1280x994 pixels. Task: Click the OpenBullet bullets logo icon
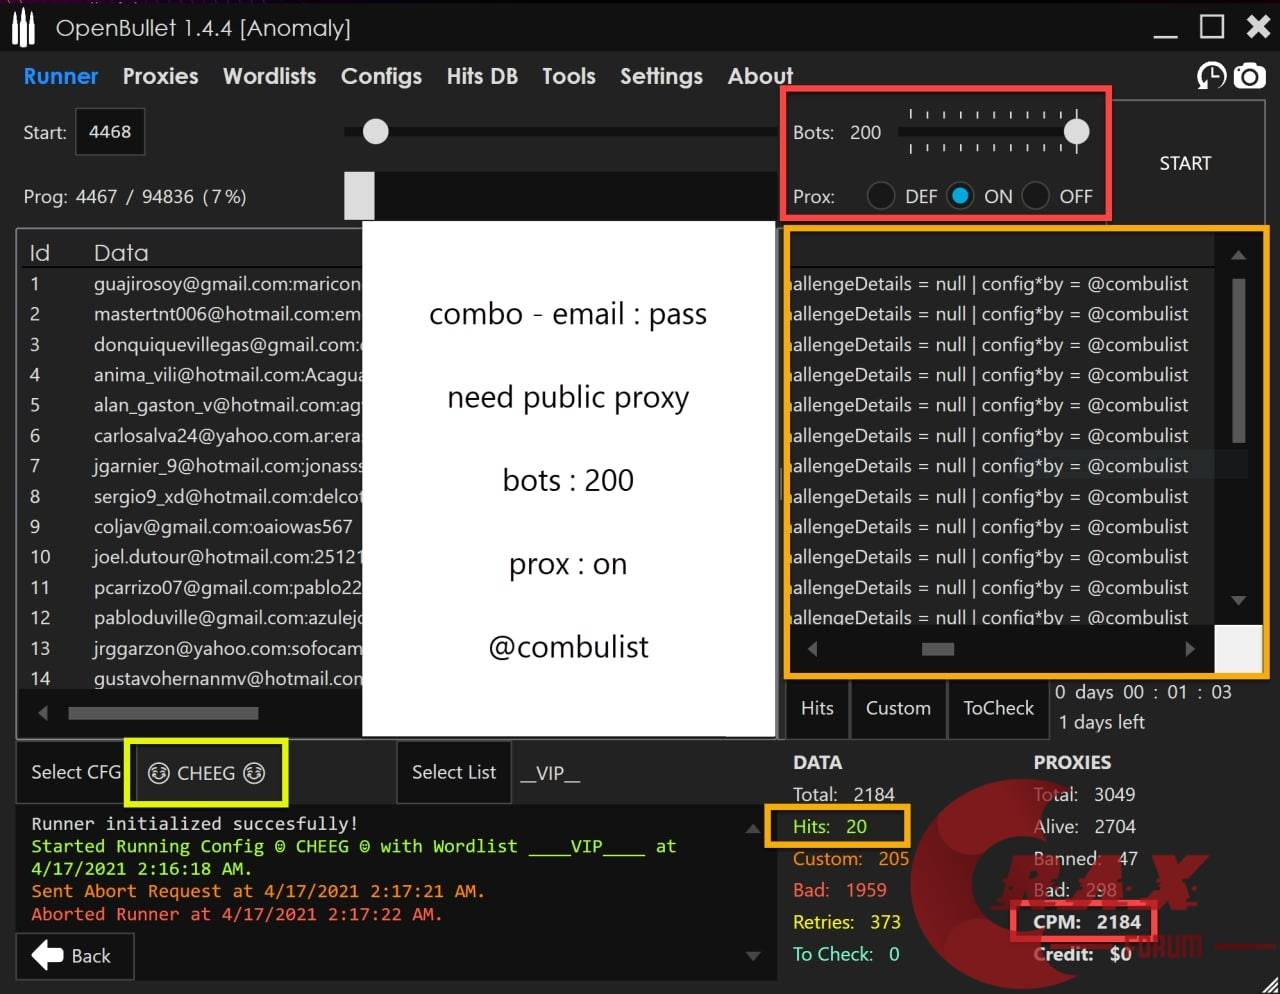22,29
